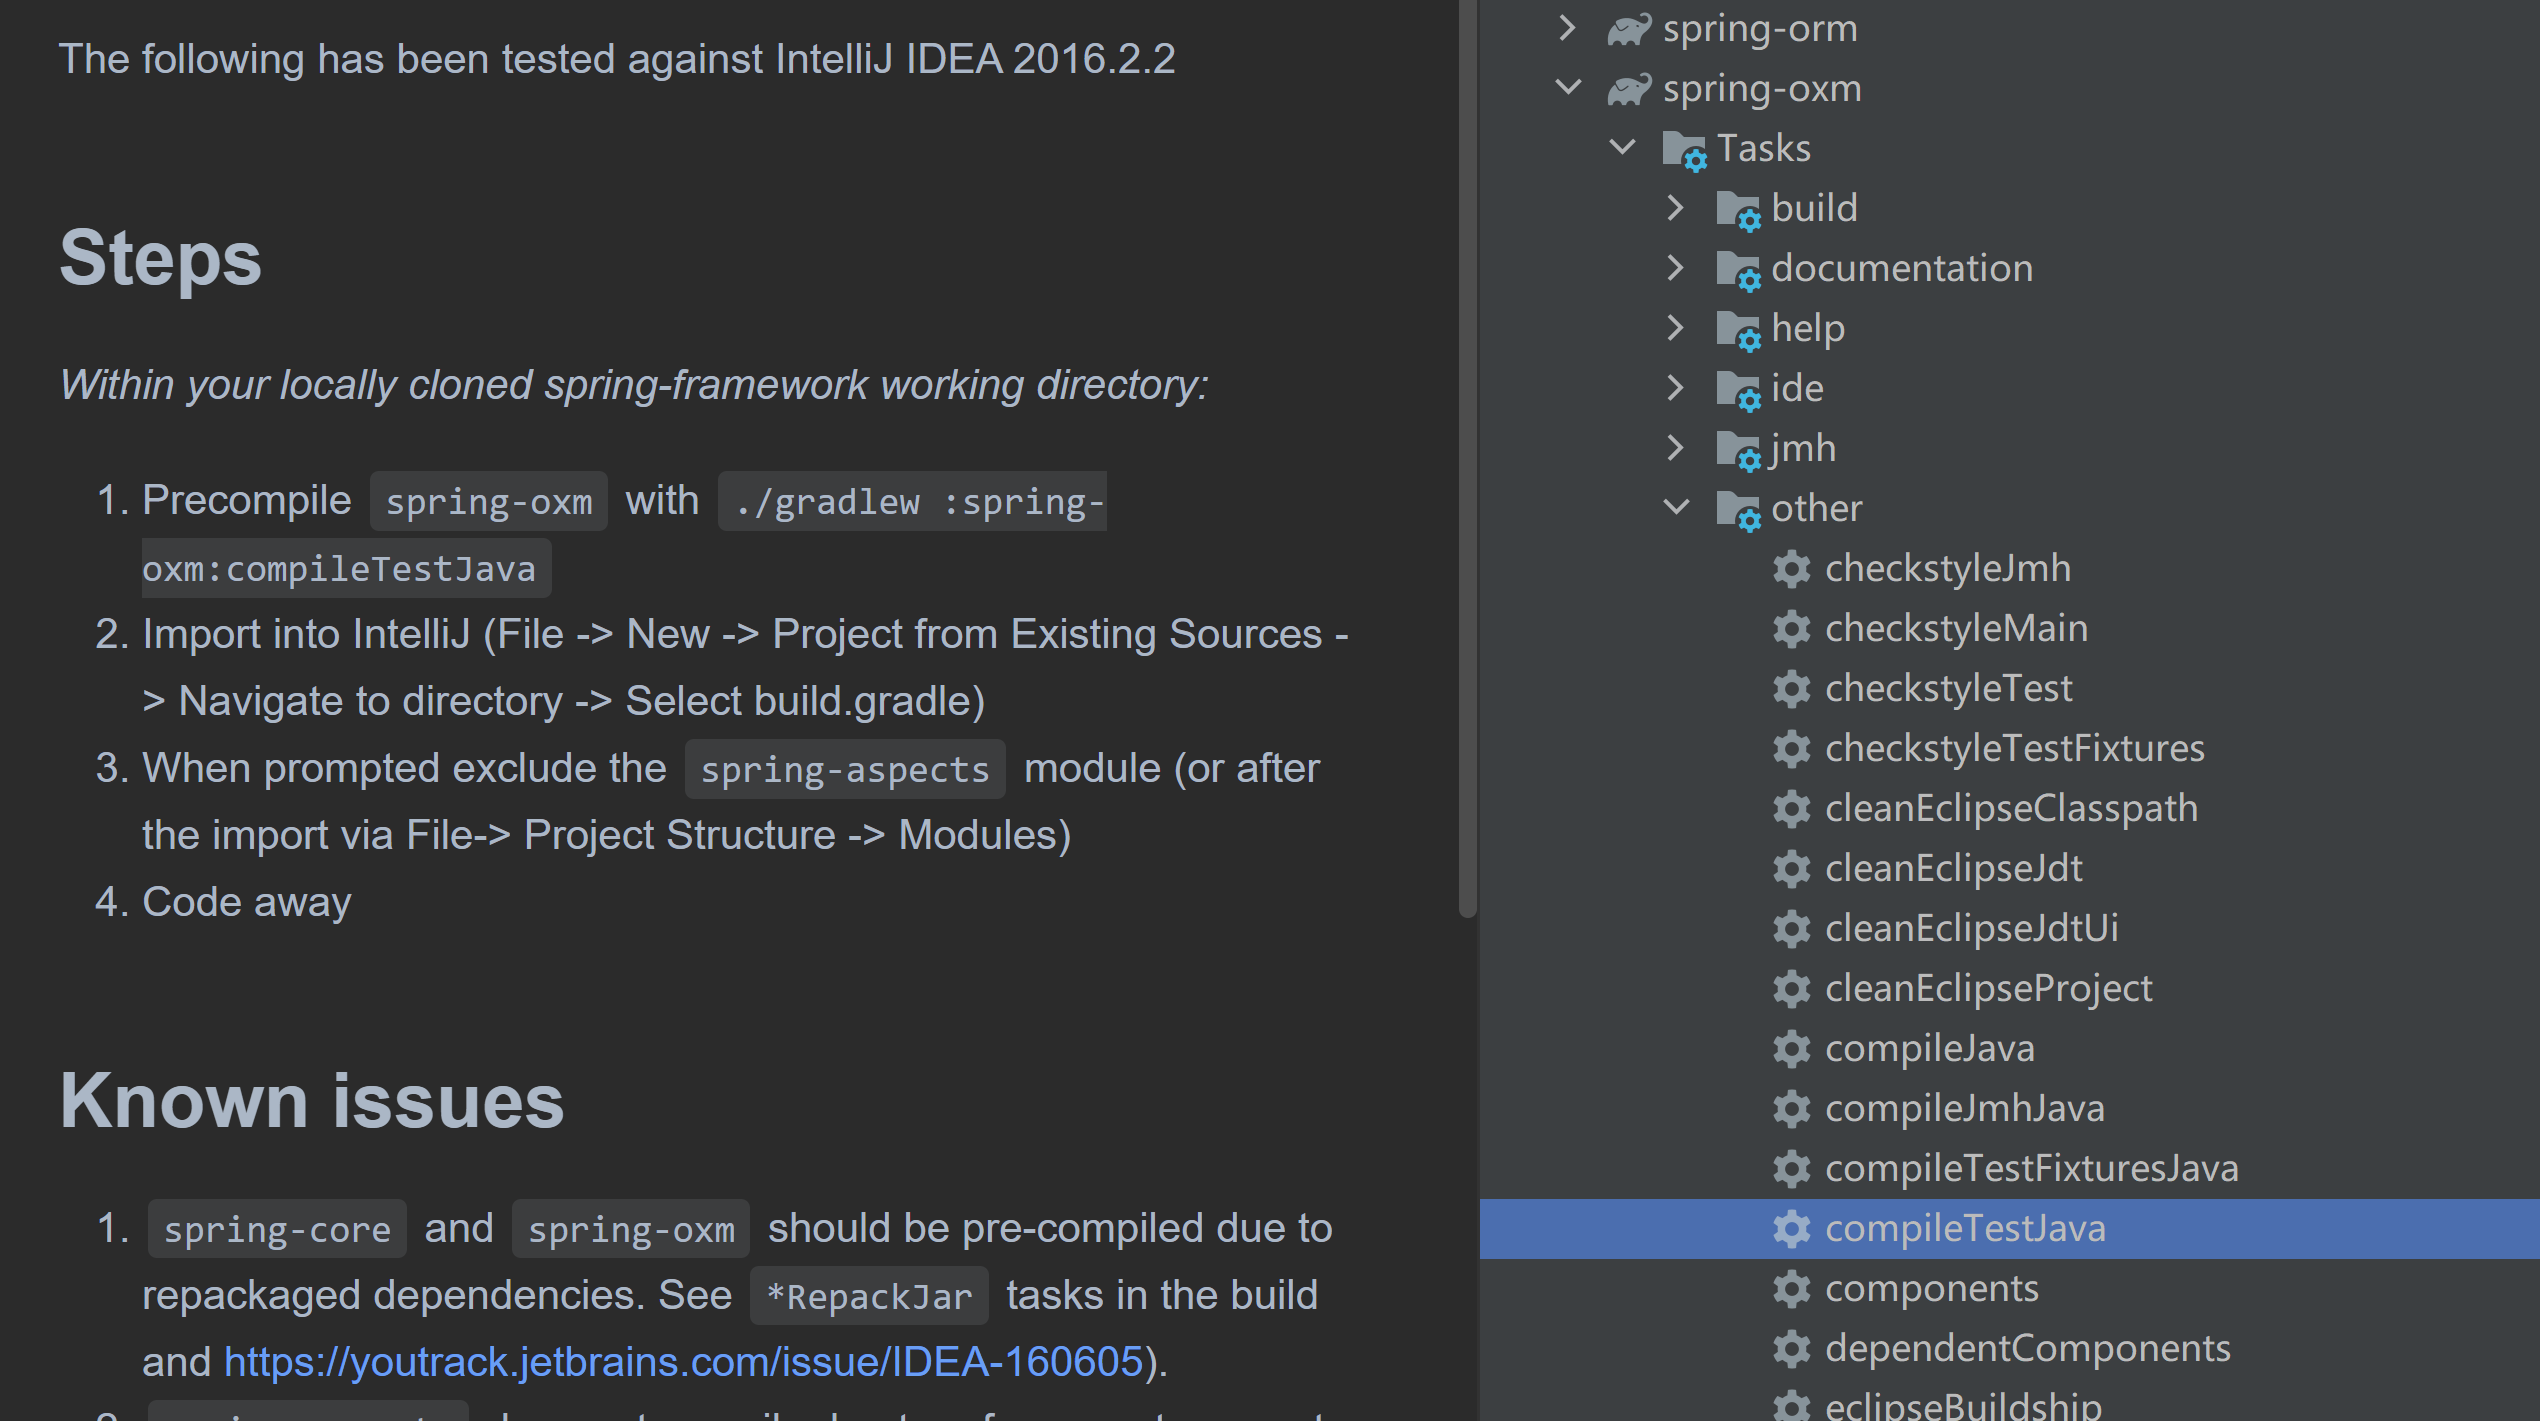Click gear icon beside eclipseBuildship task
The width and height of the screenshot is (2540, 1421).
1792,1406
